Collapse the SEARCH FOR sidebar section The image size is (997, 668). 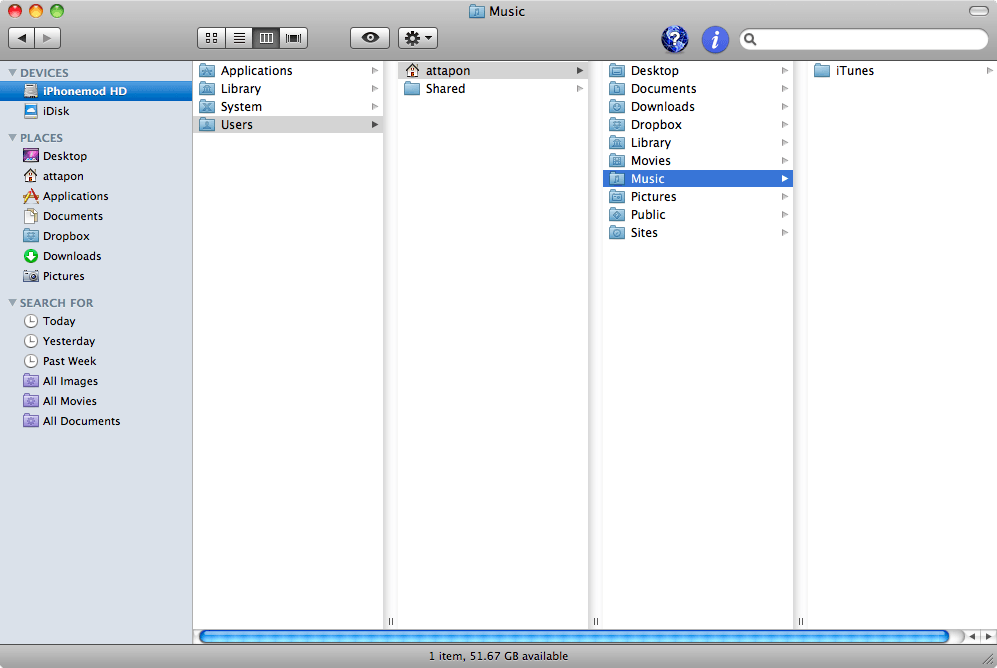point(12,303)
